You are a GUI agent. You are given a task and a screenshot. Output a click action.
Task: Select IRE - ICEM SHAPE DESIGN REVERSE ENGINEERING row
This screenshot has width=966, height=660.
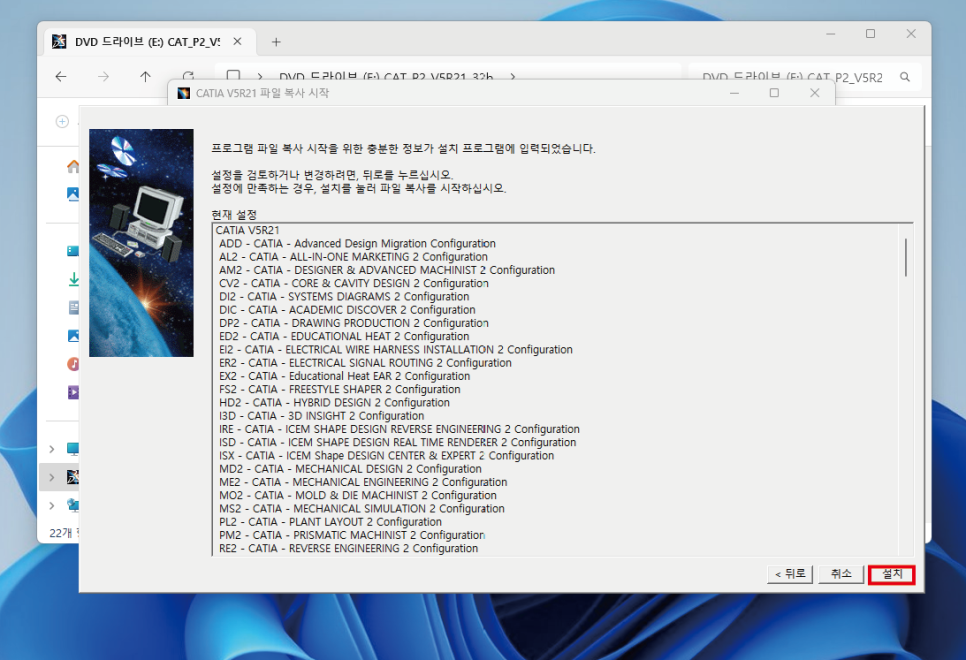(x=399, y=429)
